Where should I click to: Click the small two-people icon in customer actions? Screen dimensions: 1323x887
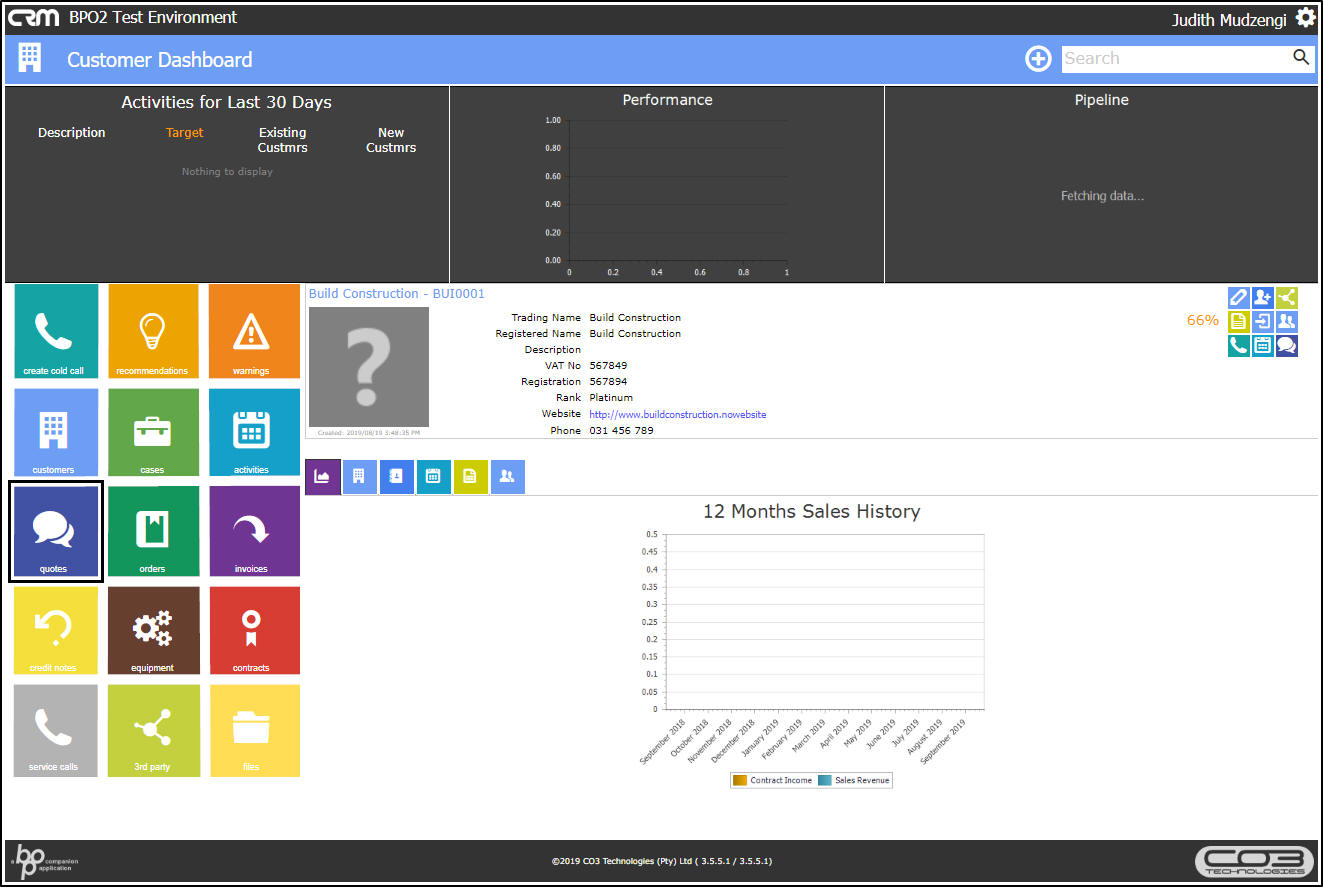(x=1287, y=321)
